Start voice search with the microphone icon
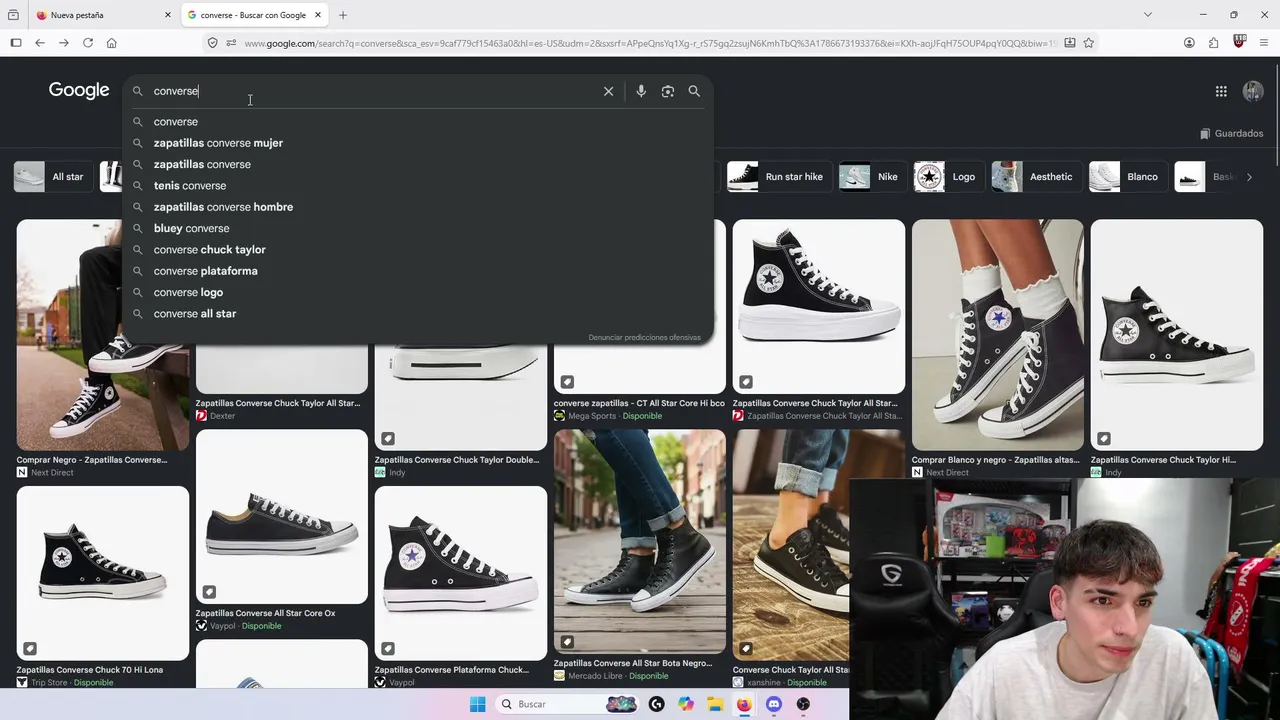The image size is (1280, 720). click(x=641, y=91)
